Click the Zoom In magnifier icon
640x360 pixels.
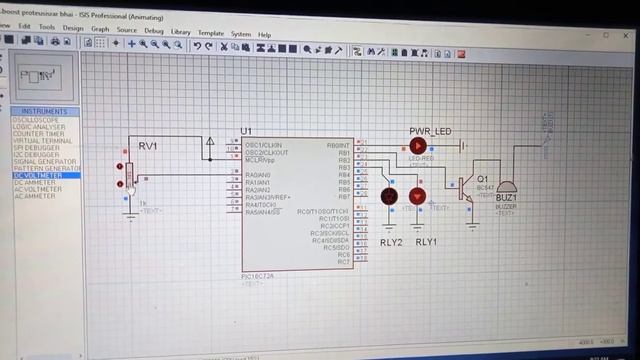pos(143,44)
